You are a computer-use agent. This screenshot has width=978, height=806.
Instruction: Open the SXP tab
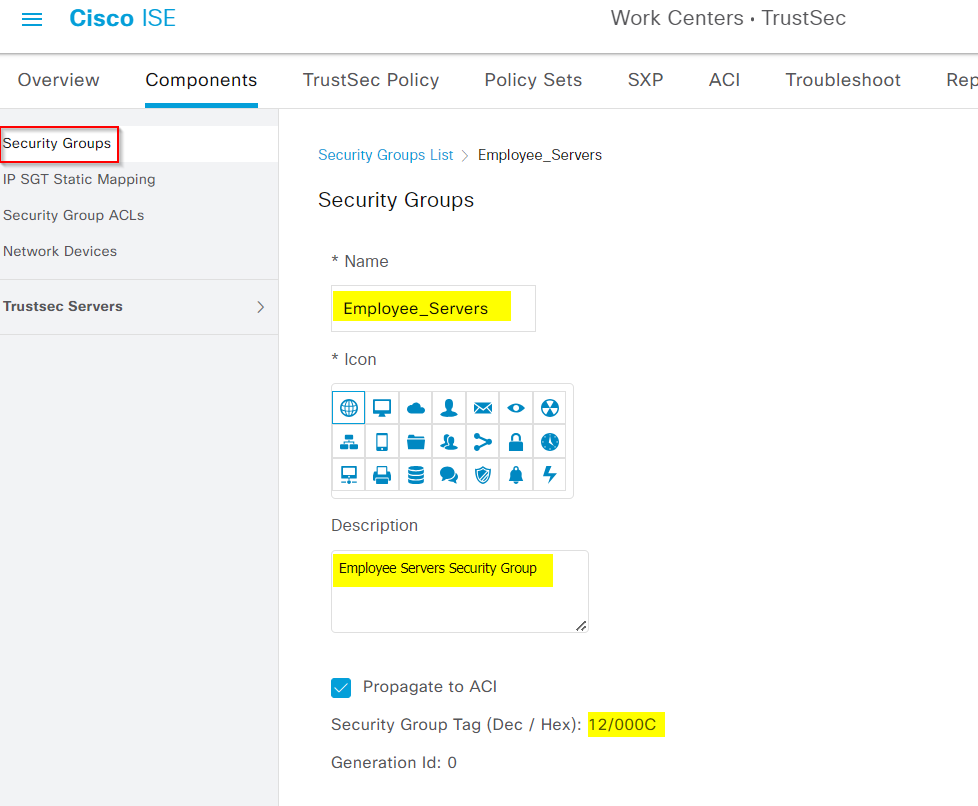(x=646, y=80)
